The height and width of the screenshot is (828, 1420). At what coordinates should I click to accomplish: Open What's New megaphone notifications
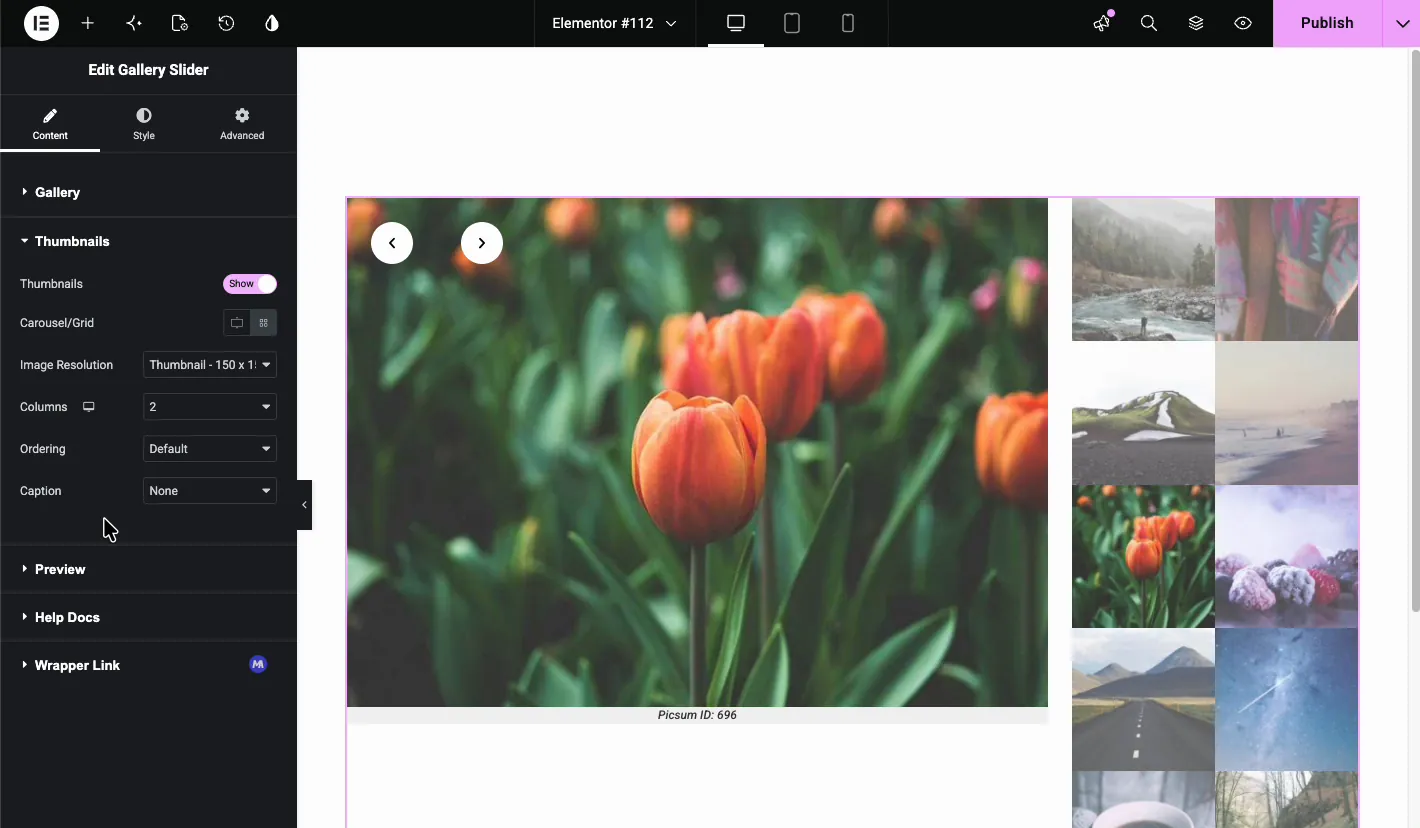(x=1102, y=23)
